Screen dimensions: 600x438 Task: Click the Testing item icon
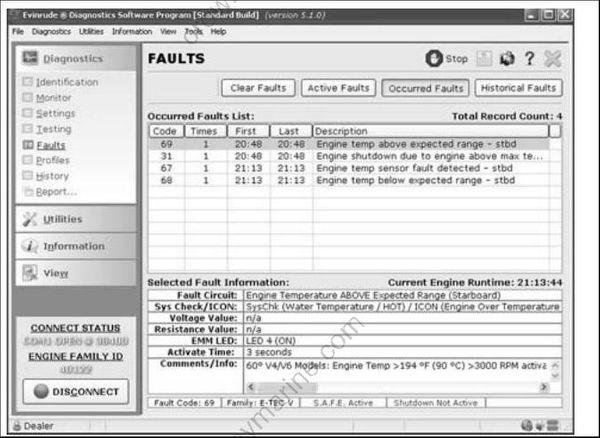(27, 129)
